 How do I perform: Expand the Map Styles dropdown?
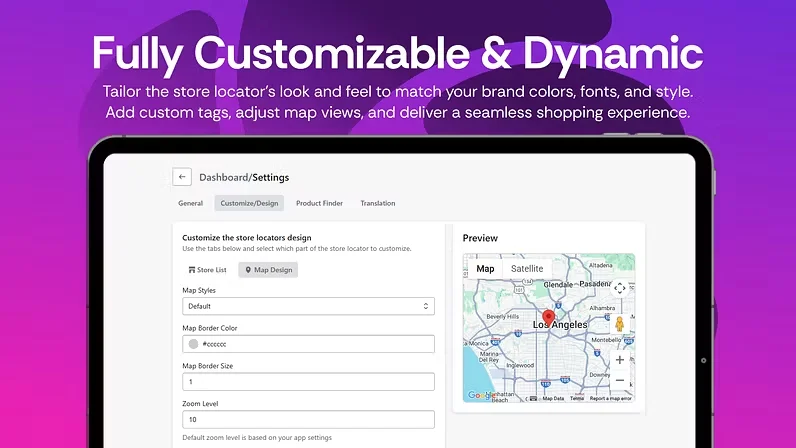pyautogui.click(x=308, y=306)
